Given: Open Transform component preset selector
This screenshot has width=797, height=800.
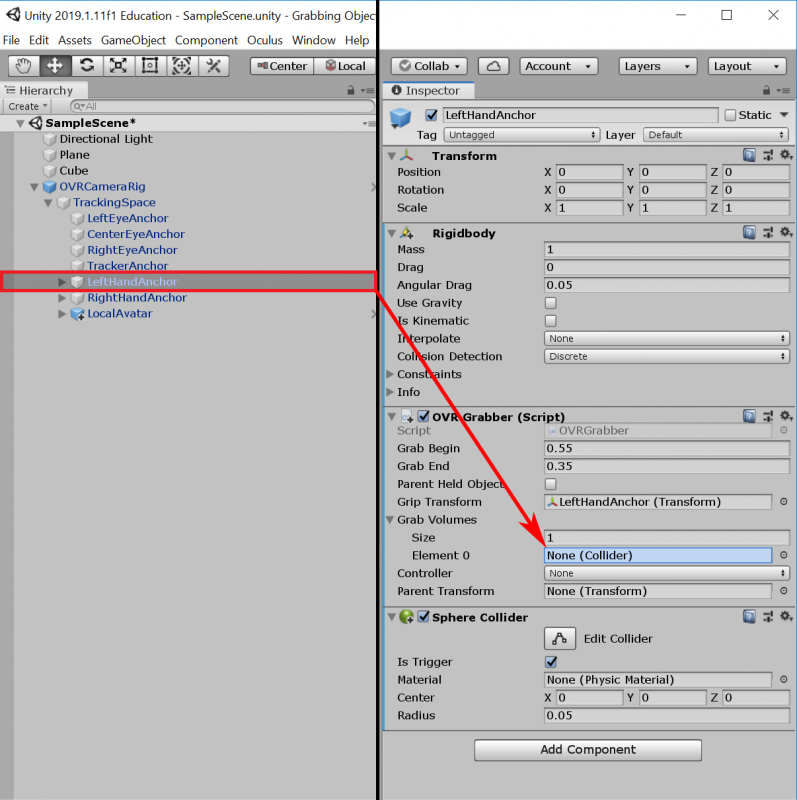Looking at the screenshot, I should (768, 155).
